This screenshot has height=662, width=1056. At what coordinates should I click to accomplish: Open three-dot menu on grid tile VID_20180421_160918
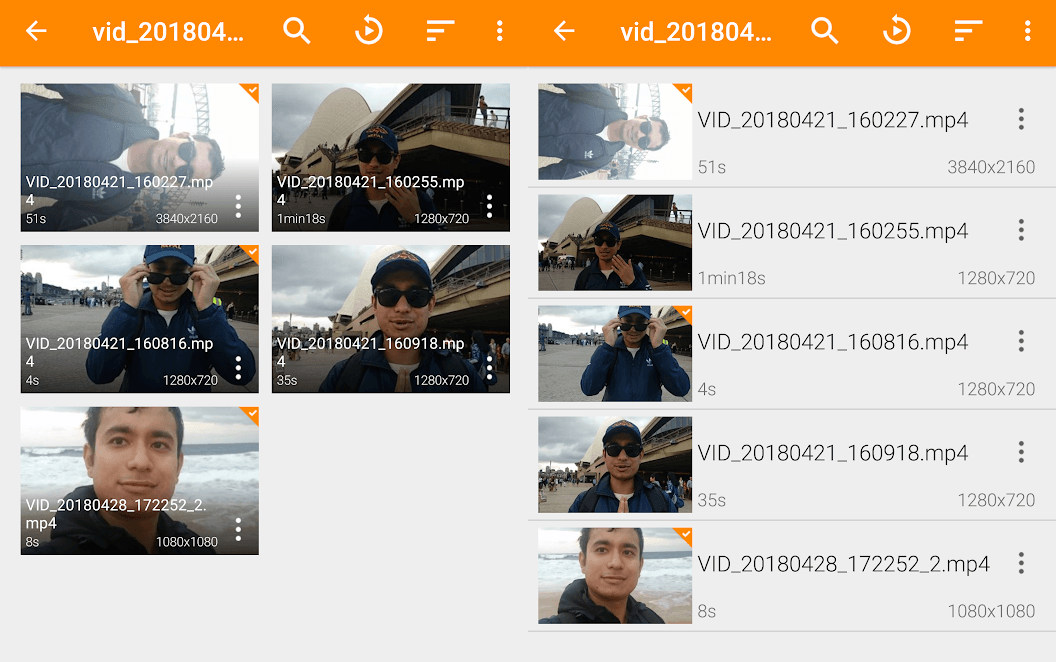[489, 368]
